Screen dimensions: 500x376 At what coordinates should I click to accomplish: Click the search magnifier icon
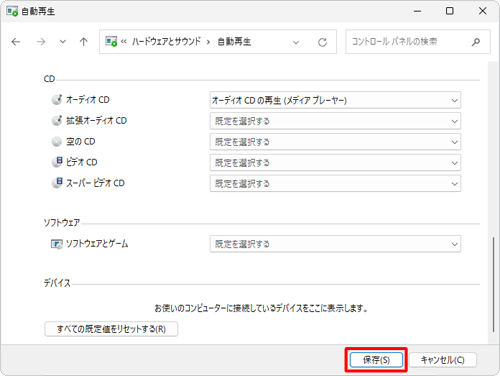pyautogui.click(x=476, y=42)
